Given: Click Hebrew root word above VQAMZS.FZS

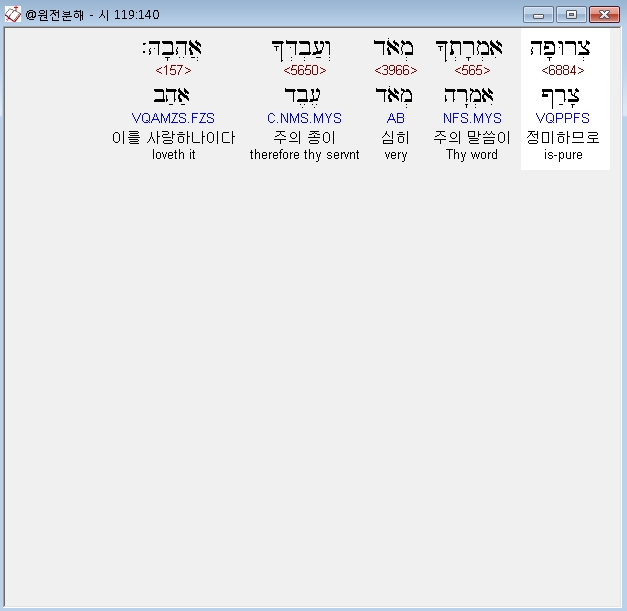Looking at the screenshot, I should click(171, 96).
